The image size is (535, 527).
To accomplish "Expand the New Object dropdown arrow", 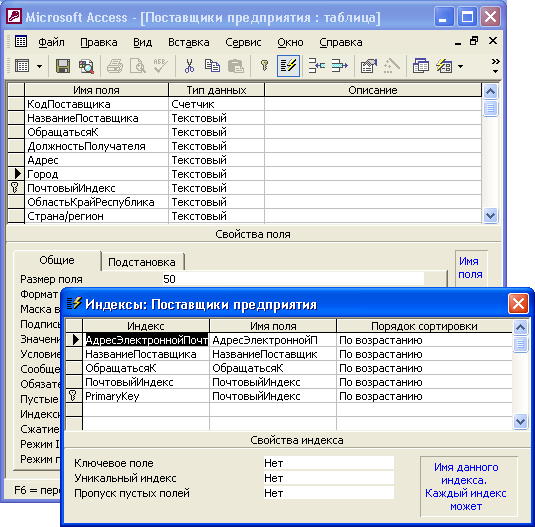I will [460, 67].
